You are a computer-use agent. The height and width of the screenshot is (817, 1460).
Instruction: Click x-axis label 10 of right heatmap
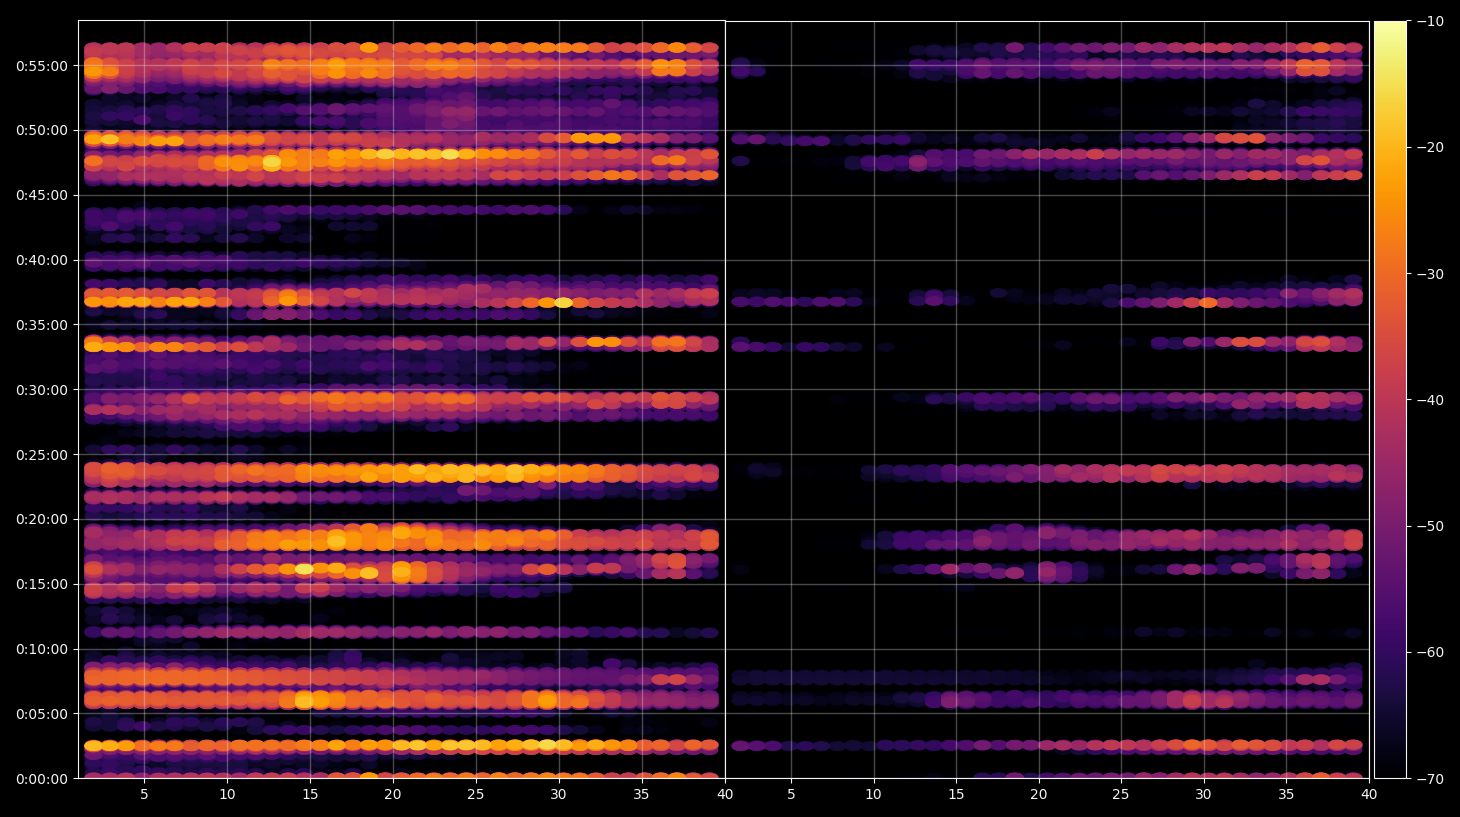coord(873,795)
